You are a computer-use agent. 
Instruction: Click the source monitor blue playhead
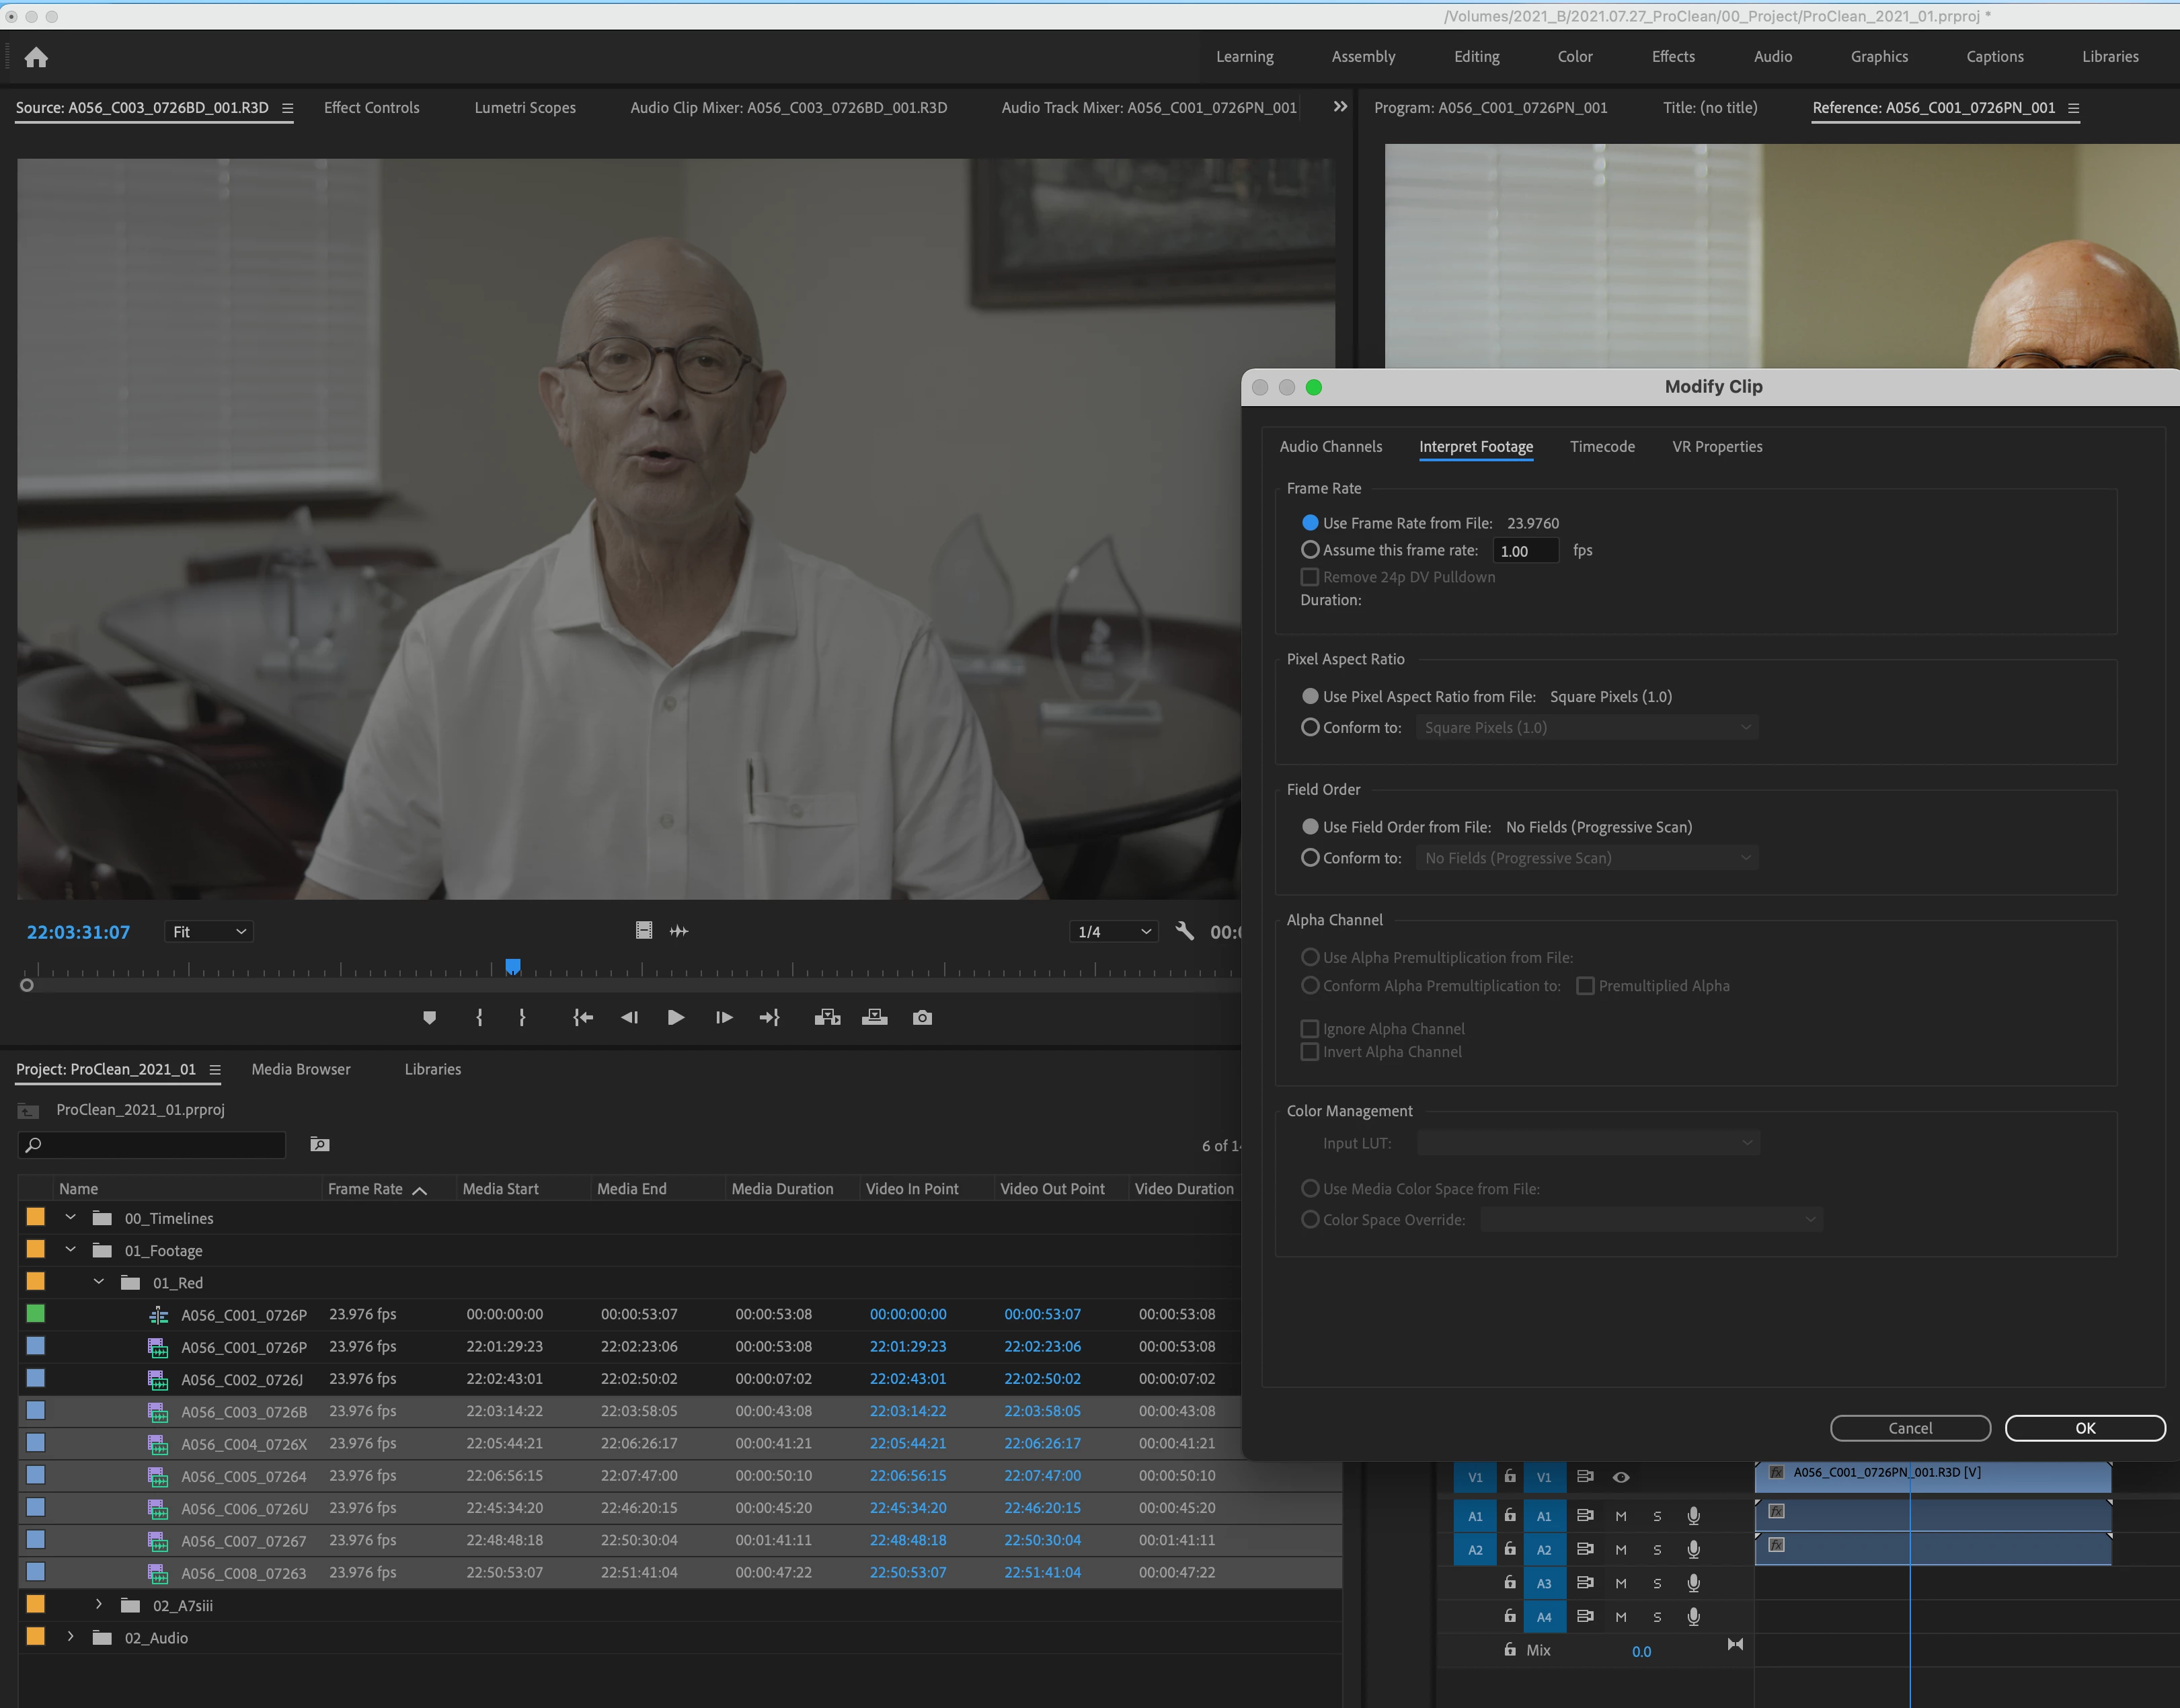coord(513,966)
